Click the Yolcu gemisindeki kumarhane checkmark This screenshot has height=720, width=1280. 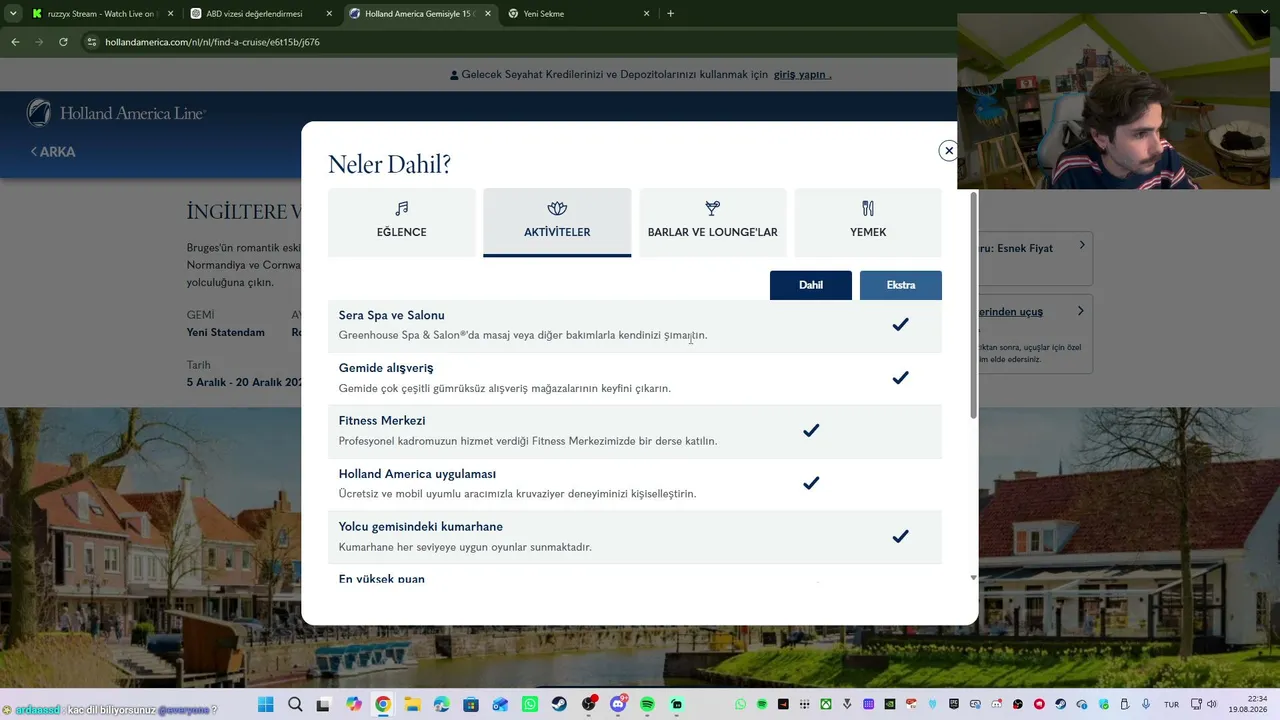pyautogui.click(x=901, y=536)
